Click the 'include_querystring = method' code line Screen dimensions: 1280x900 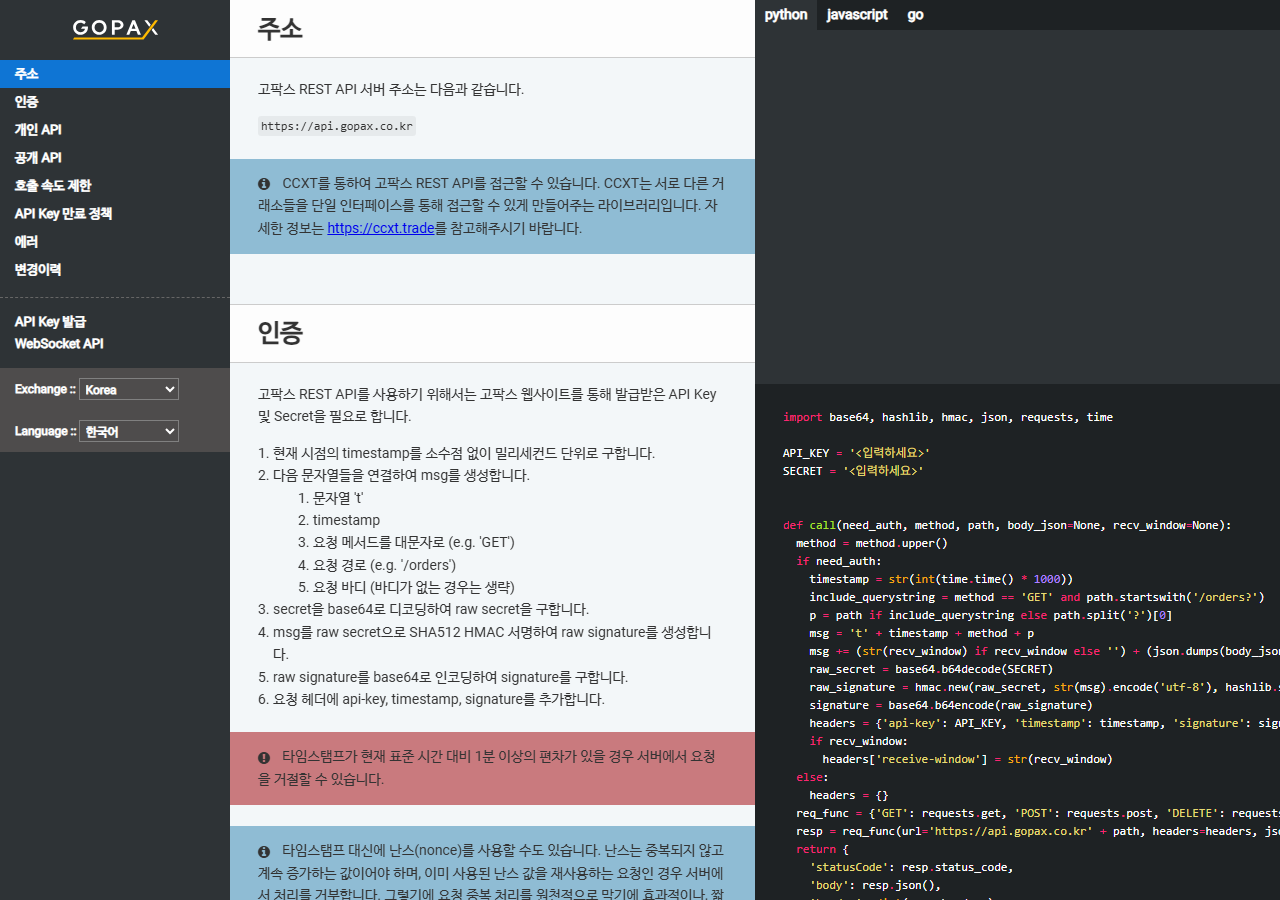[x=1037, y=597]
